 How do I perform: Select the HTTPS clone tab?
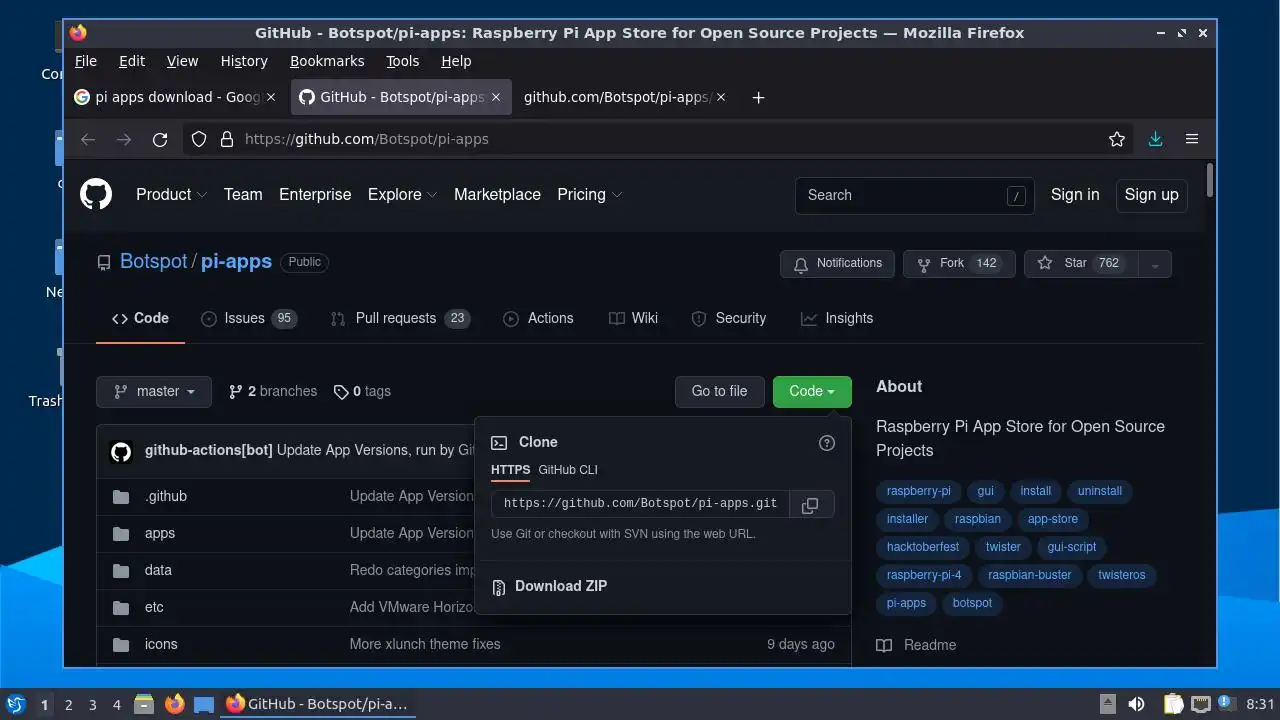pyautogui.click(x=511, y=469)
